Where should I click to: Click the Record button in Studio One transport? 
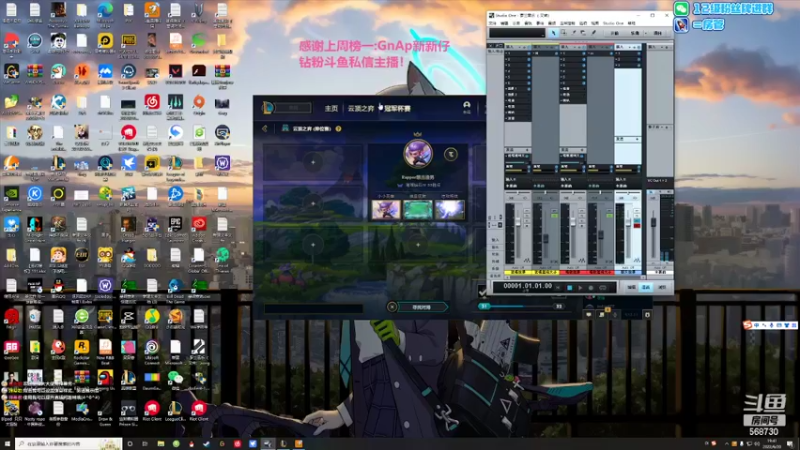[591, 287]
